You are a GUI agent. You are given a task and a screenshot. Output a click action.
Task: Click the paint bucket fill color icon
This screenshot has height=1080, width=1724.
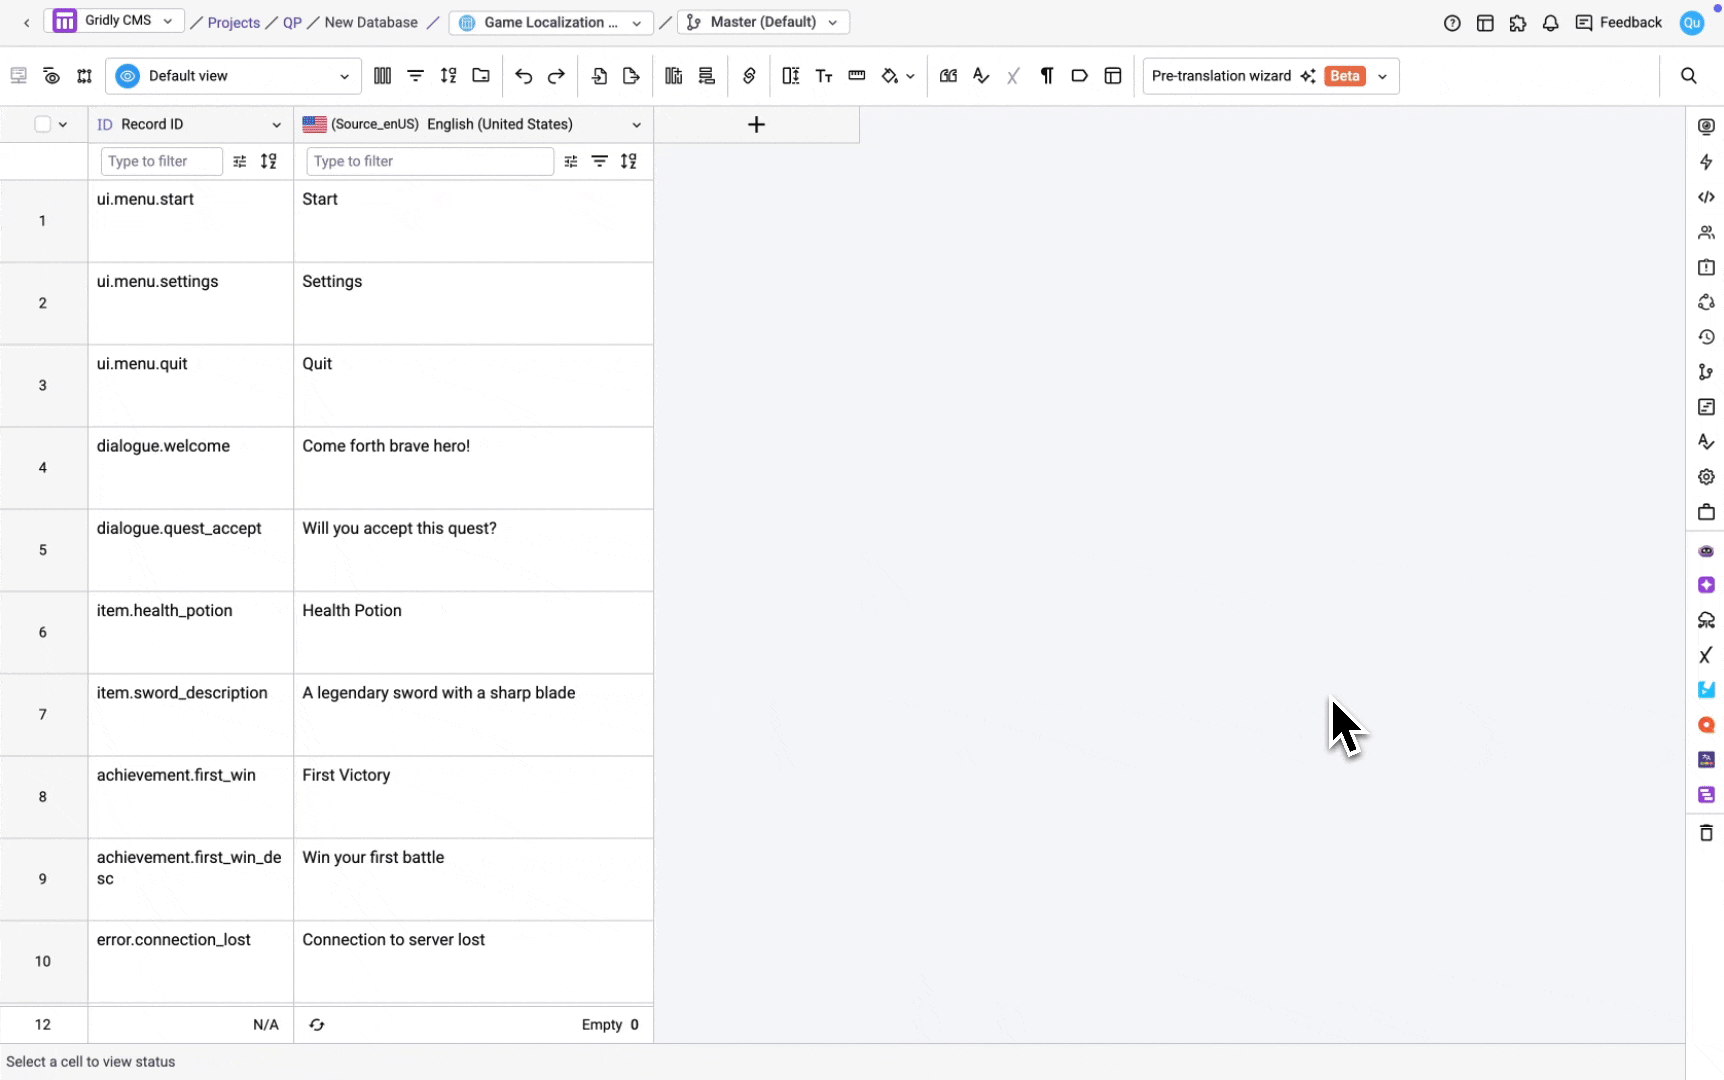click(x=889, y=76)
